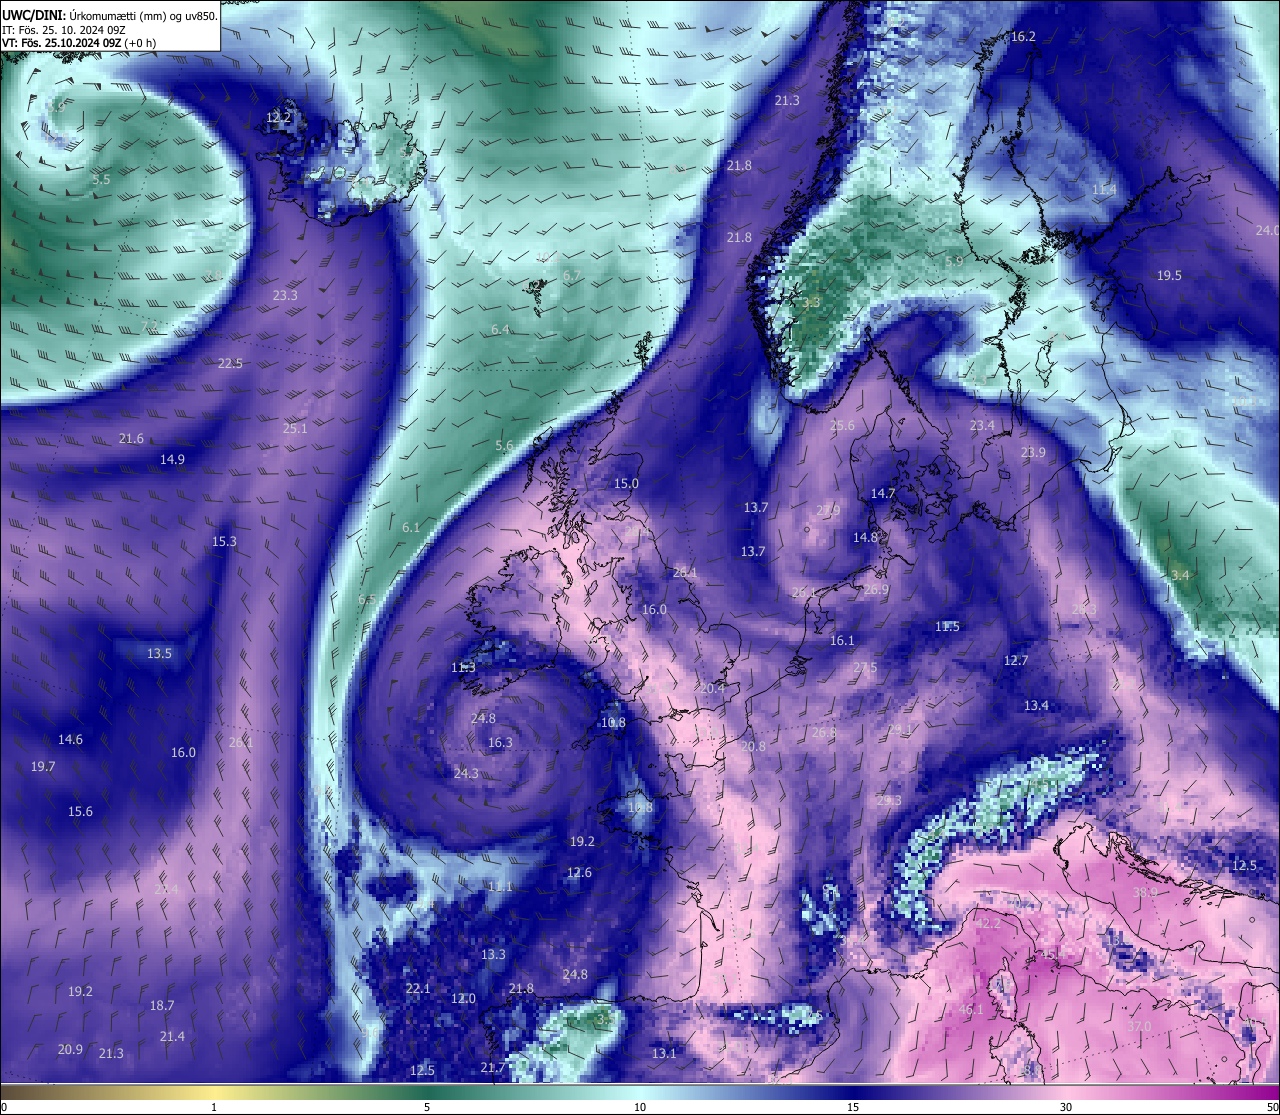
Task: Click the 14.6 value label
Action: click(70, 739)
